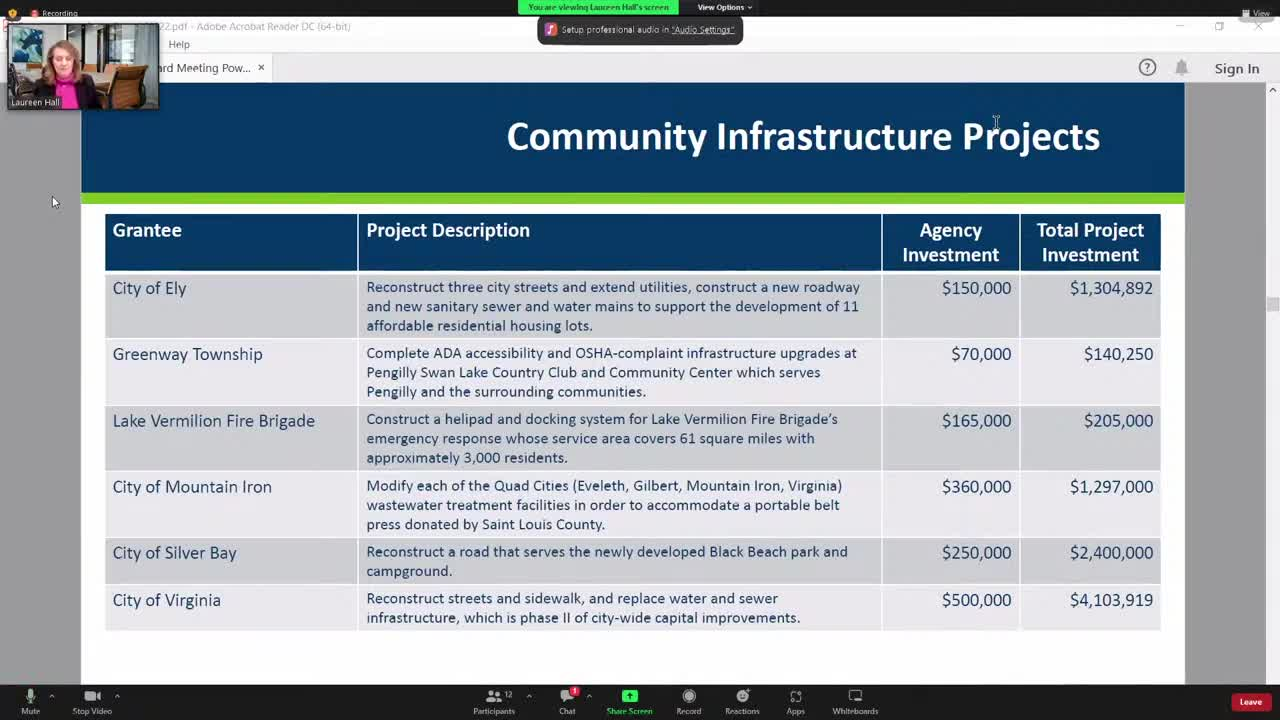
Task: Close the Board Meeting PowerPoint document tab
Action: 261,68
